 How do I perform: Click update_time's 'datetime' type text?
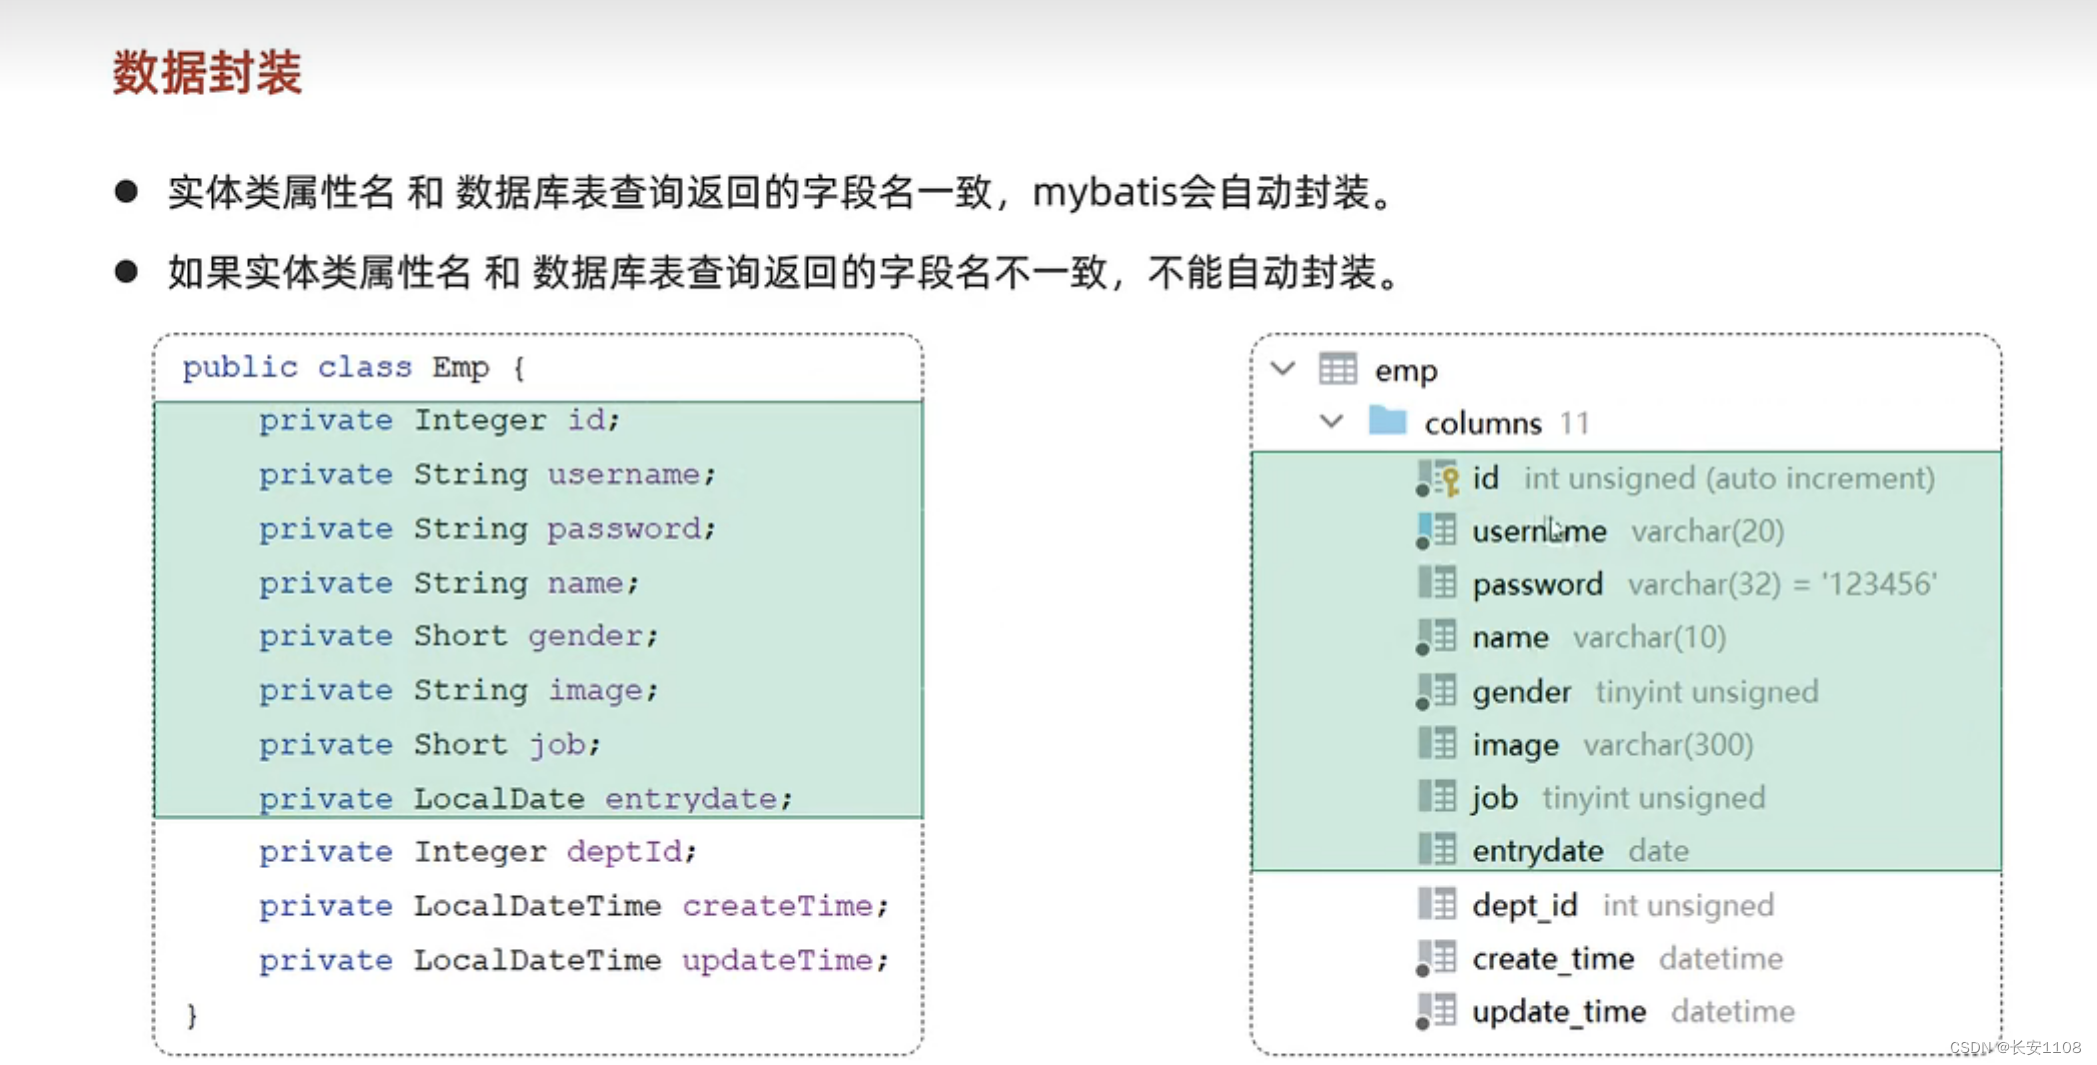1733,1012
